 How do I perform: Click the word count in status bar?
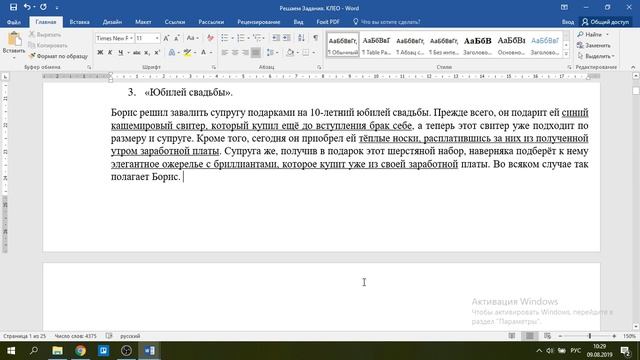(x=76, y=336)
